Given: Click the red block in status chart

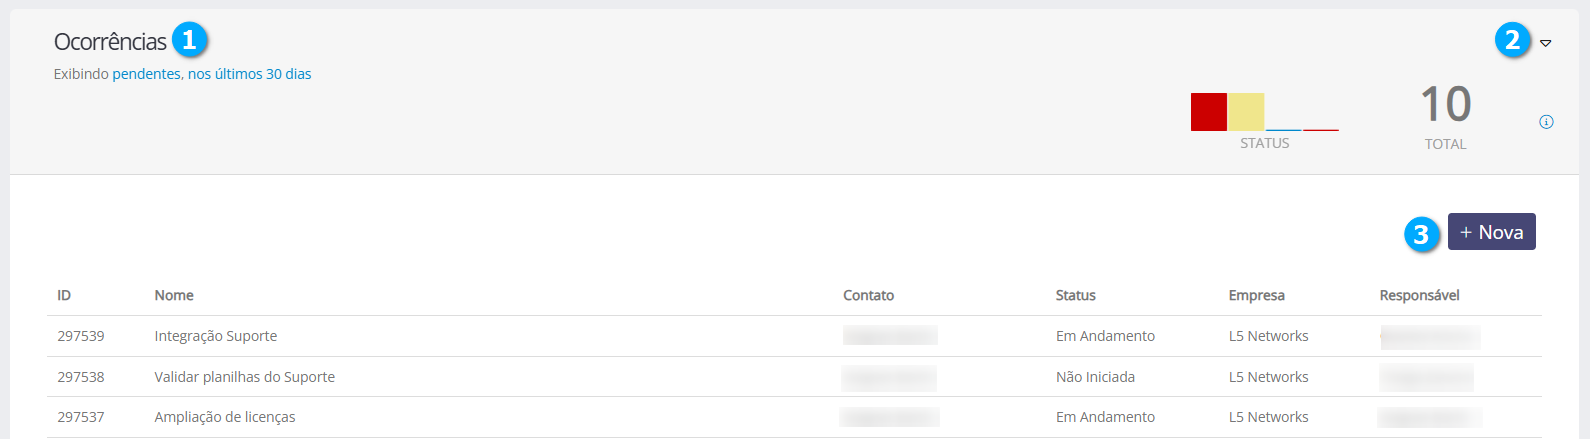Looking at the screenshot, I should point(1208,112).
